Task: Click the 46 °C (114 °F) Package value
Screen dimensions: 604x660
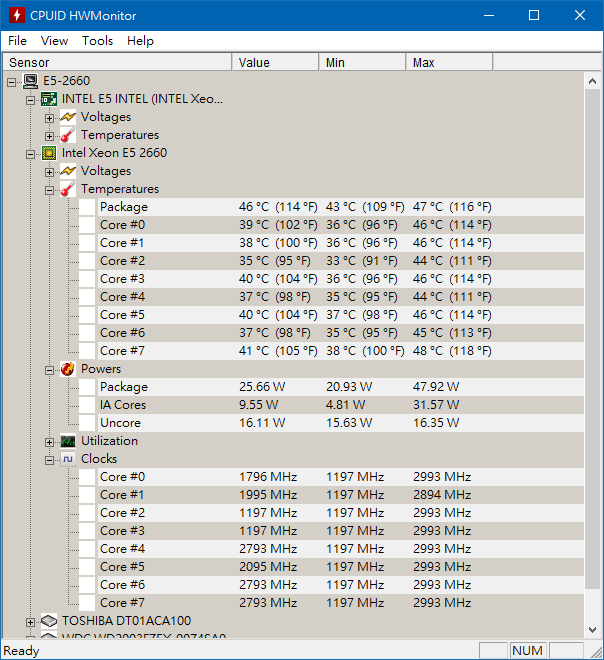Action: click(278, 207)
